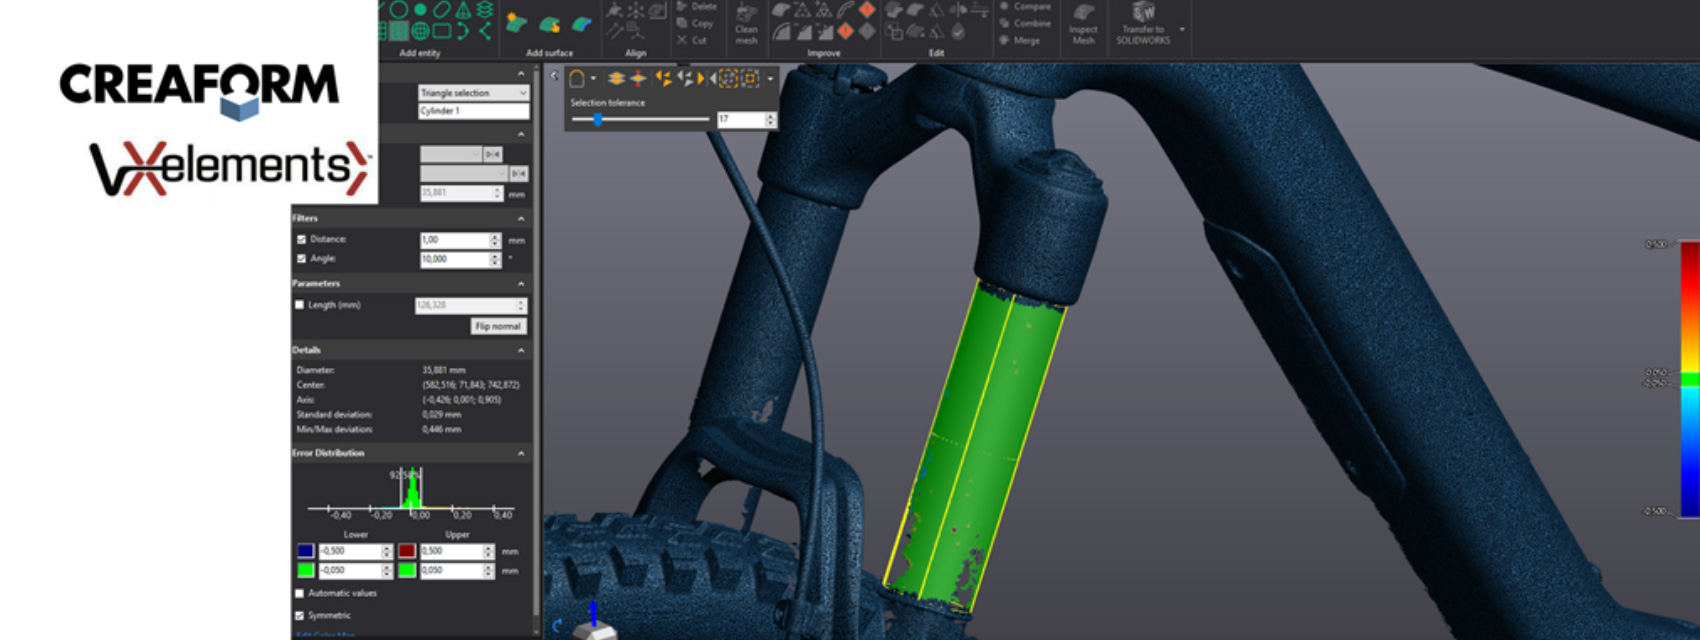This screenshot has width=1700, height=640.
Task: Enable the Length (mm) checkbox
Action: pos(299,305)
